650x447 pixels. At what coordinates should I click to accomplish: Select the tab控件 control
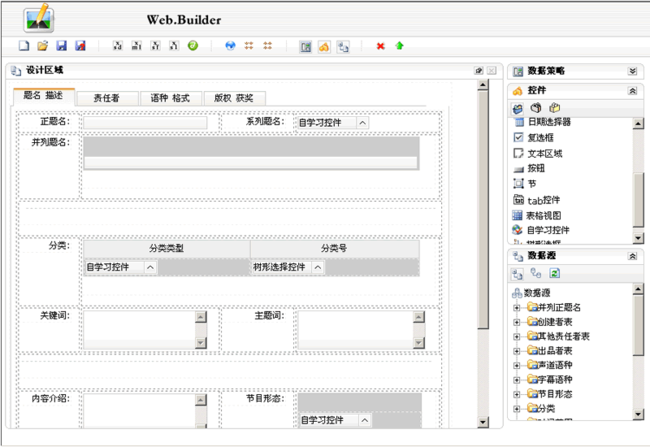coord(537,200)
